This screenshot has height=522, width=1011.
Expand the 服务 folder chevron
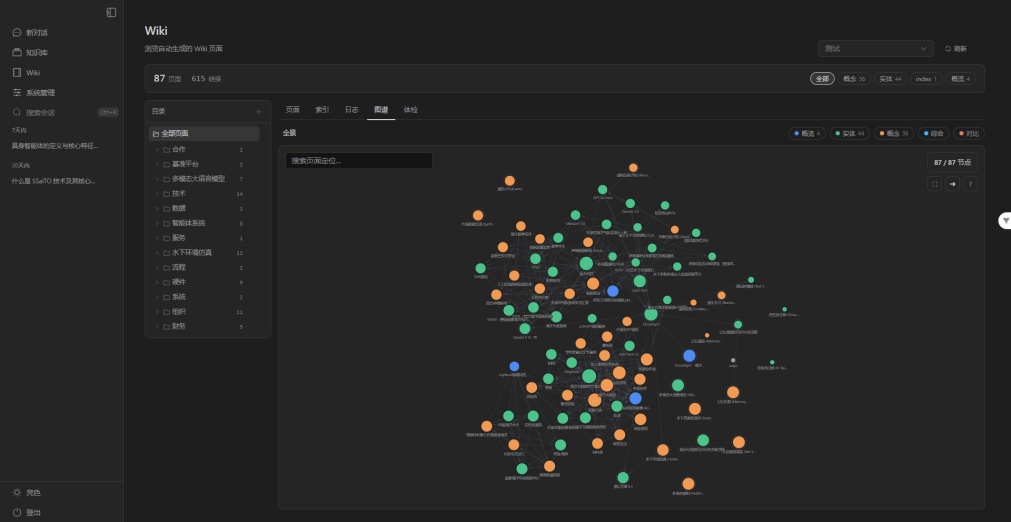coord(157,238)
